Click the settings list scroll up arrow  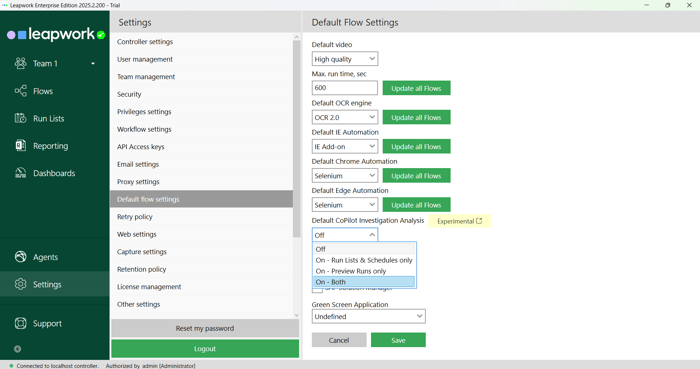pyautogui.click(x=297, y=37)
